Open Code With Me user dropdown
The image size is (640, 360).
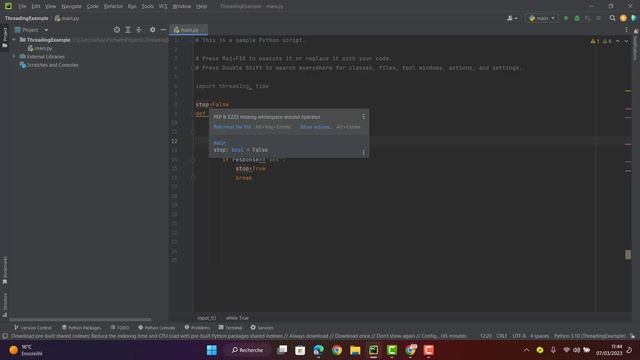pyautogui.click(x=512, y=18)
